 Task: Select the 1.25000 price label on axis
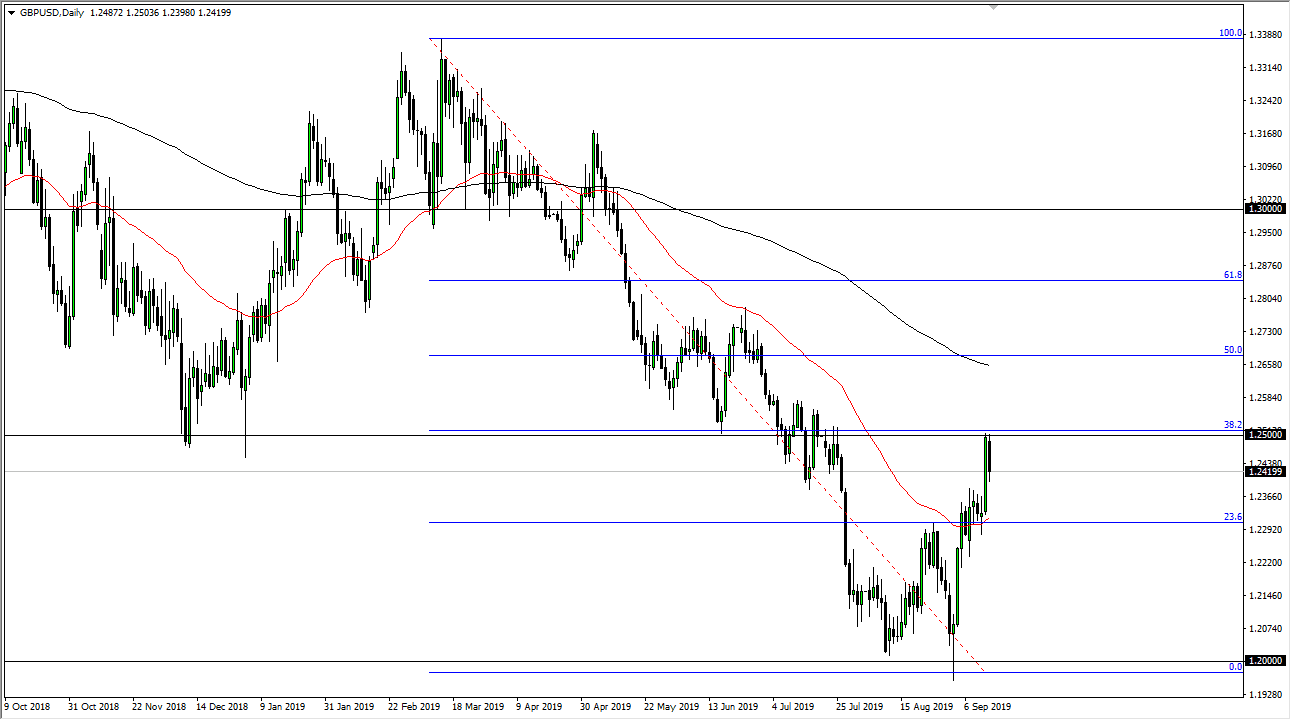[x=1265, y=435]
